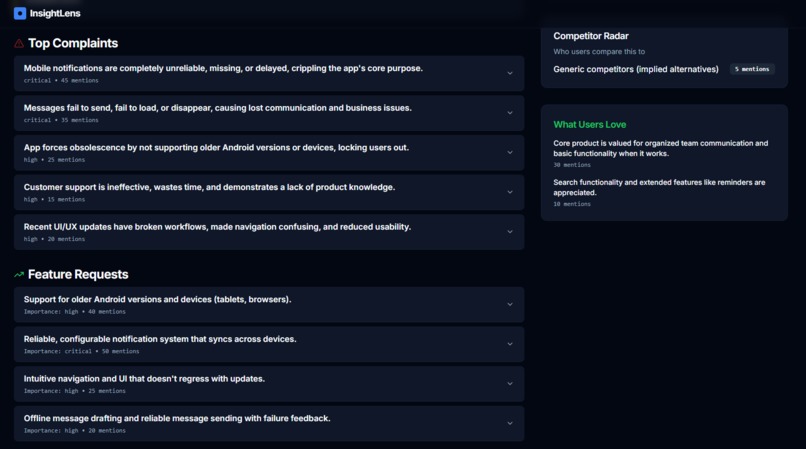Expand the messages fail to send complaint chevron
The image size is (806, 449).
coord(510,113)
